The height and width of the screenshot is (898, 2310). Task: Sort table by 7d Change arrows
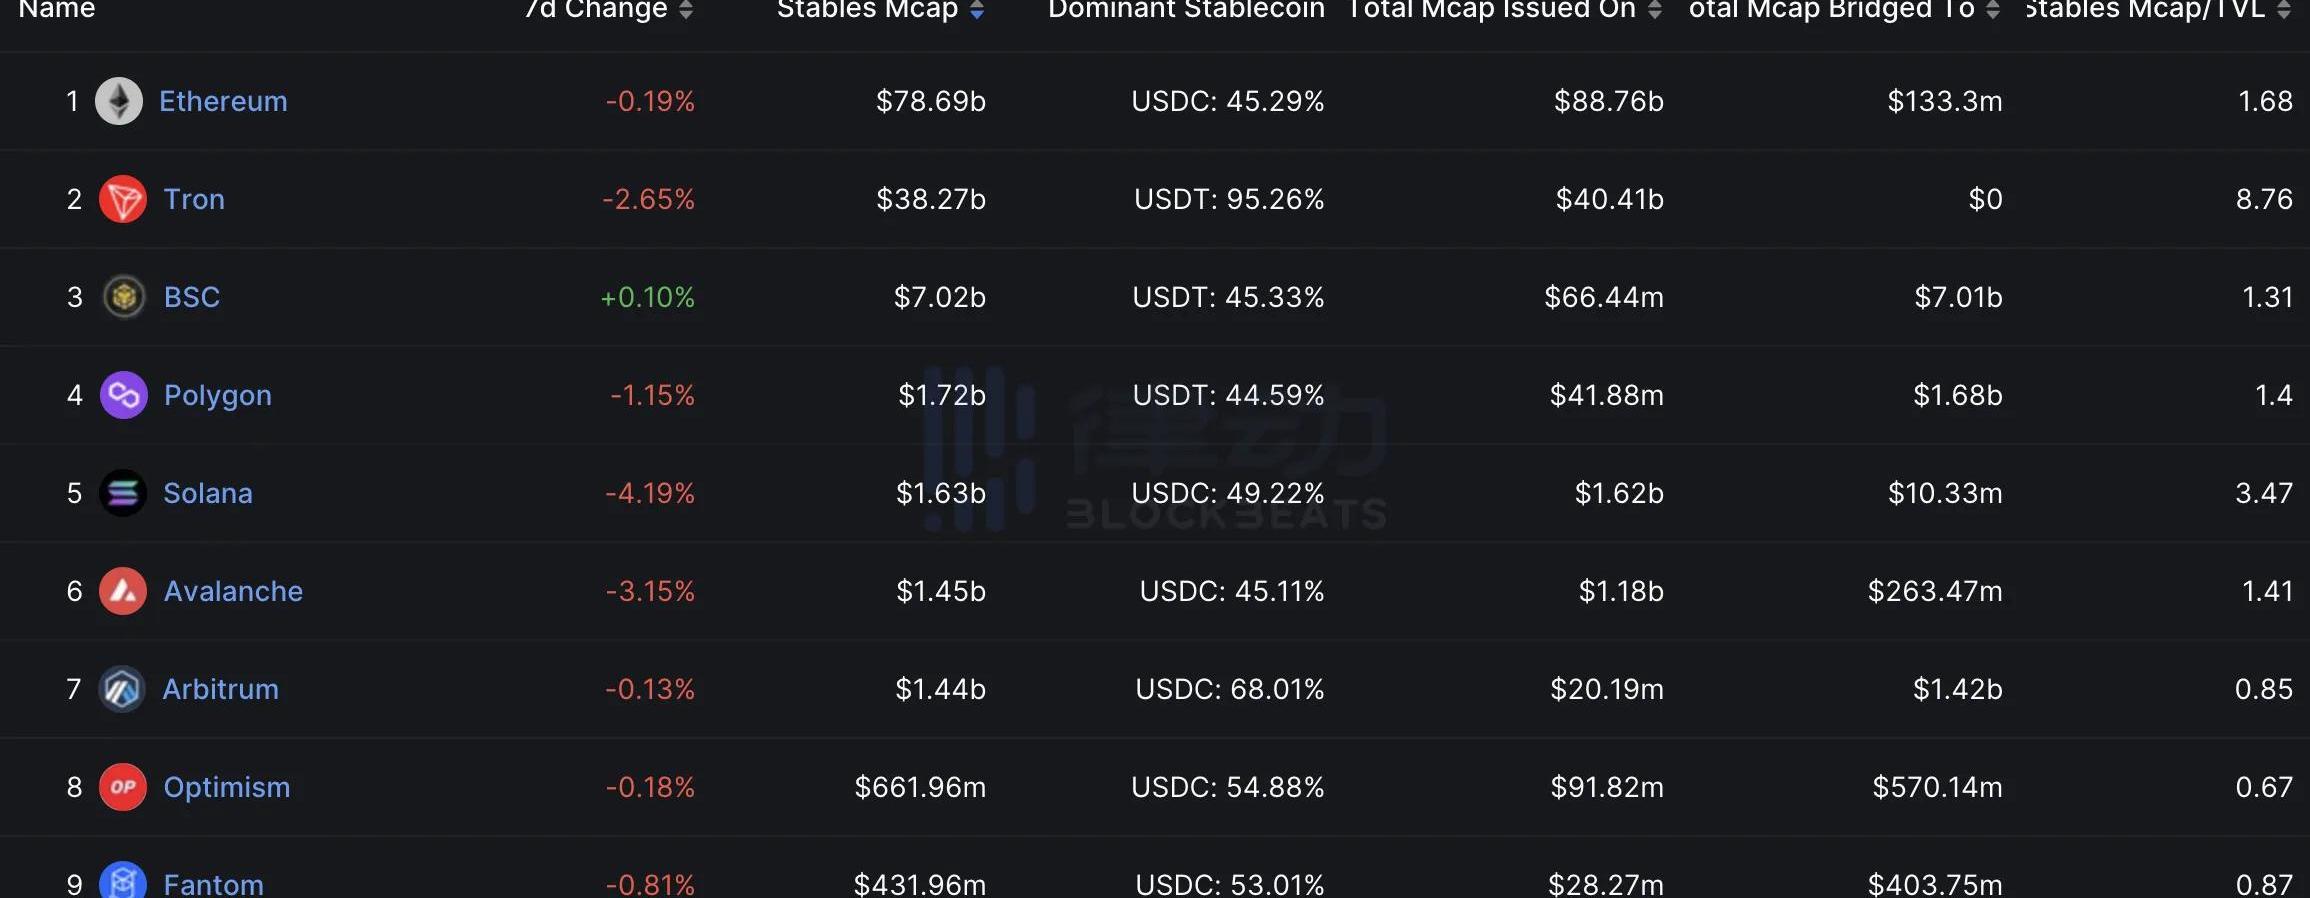pyautogui.click(x=686, y=10)
